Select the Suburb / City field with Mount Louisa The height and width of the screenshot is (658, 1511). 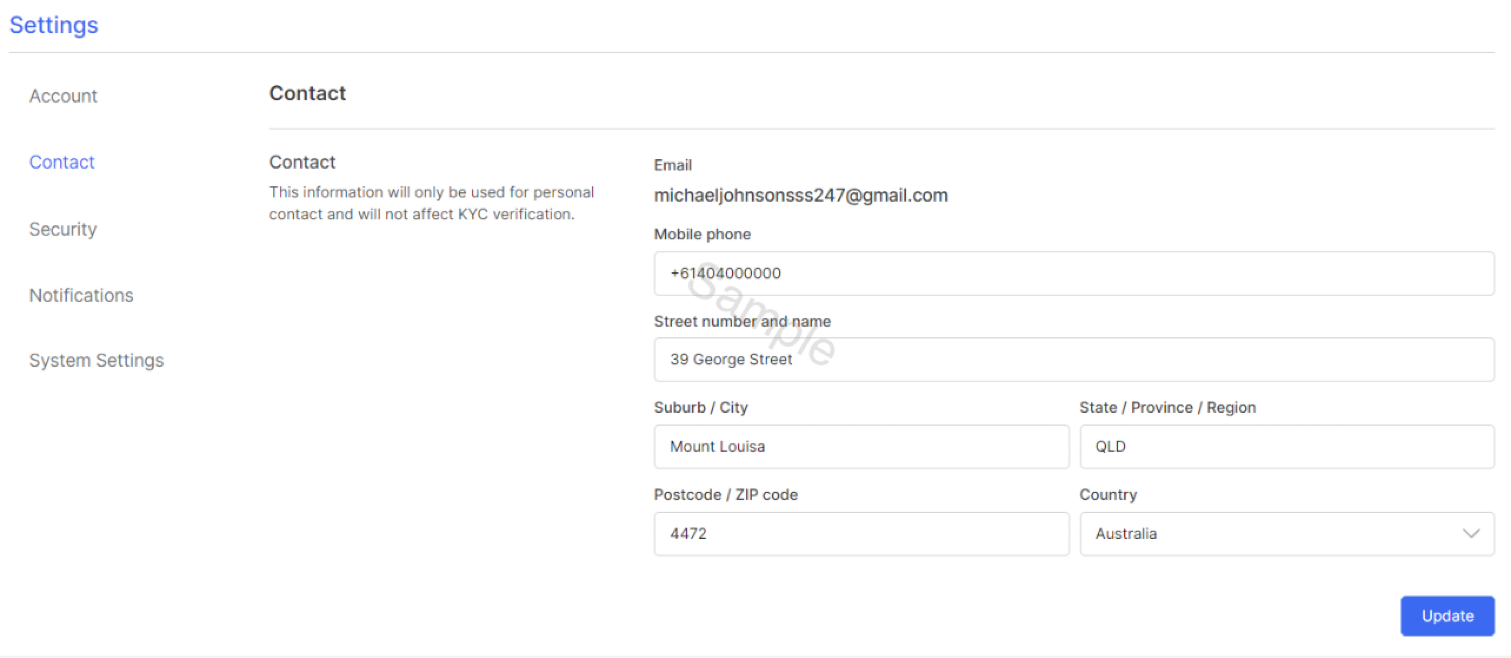point(861,446)
